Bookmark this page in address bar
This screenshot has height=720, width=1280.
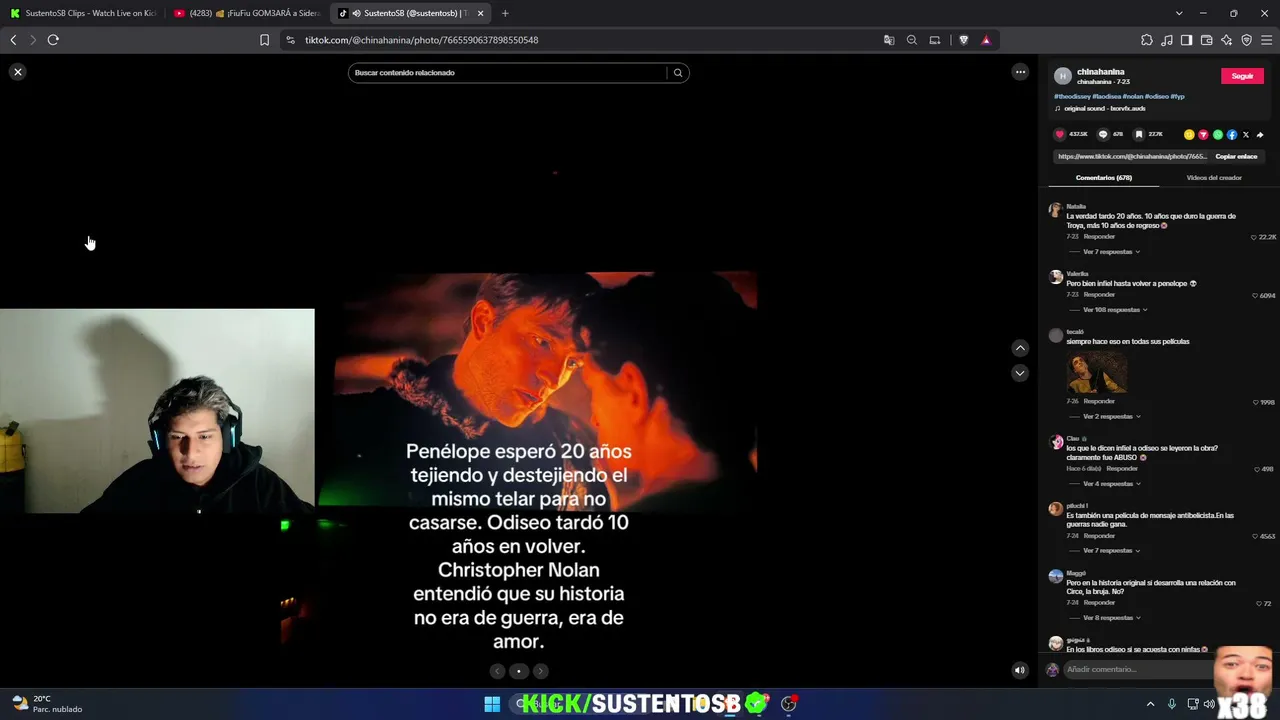(x=264, y=40)
